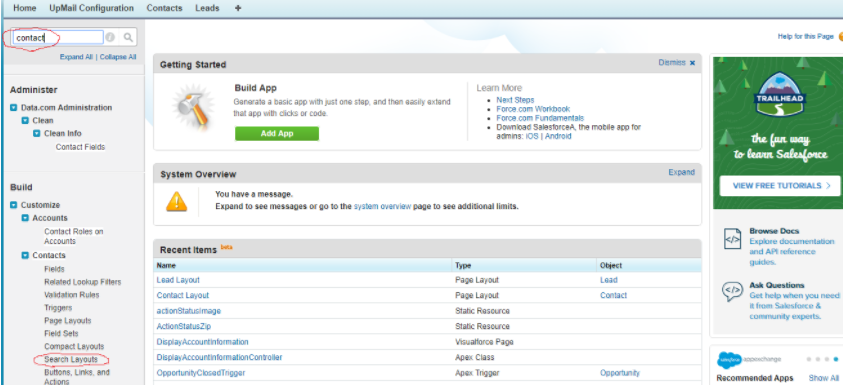The image size is (847, 392).
Task: Open Validation Rules under Contacts
Action: 72,295
